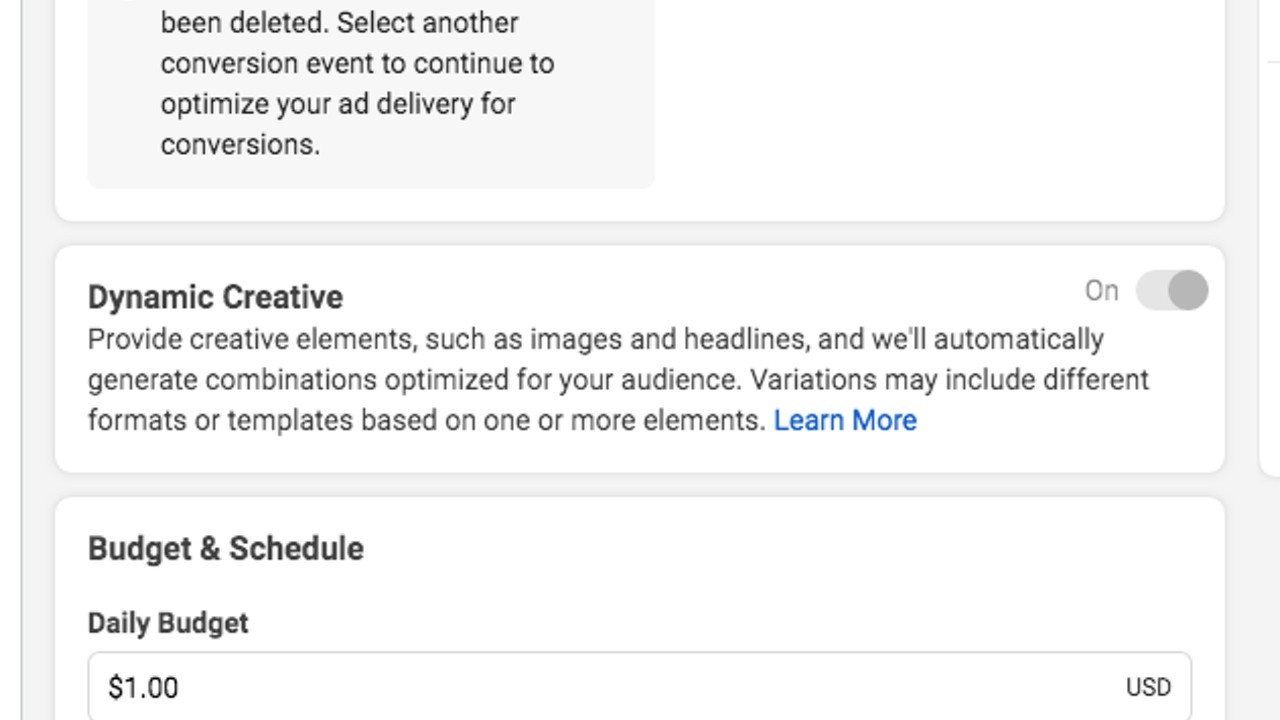Click the "formats or templates based" text
This screenshot has height=720, width=1280.
click(426, 420)
